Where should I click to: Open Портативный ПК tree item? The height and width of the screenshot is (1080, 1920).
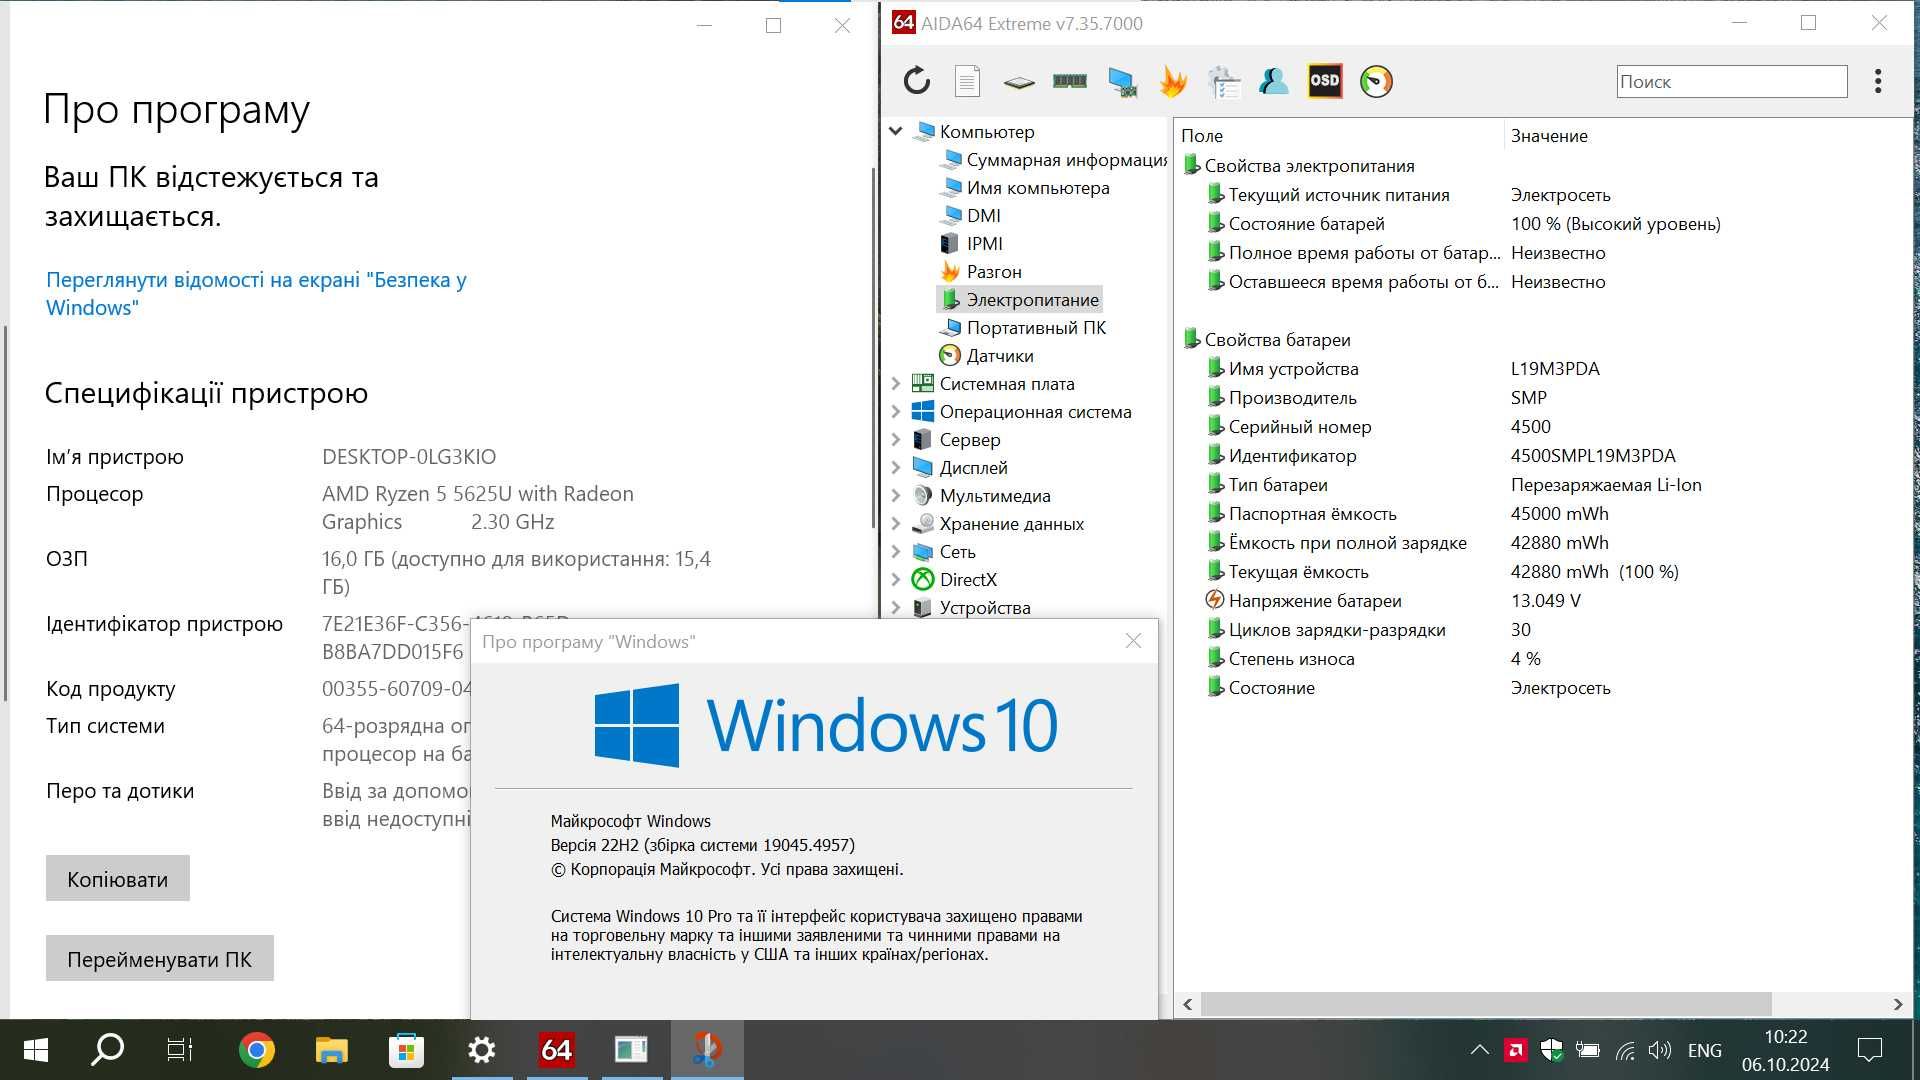pyautogui.click(x=1023, y=327)
